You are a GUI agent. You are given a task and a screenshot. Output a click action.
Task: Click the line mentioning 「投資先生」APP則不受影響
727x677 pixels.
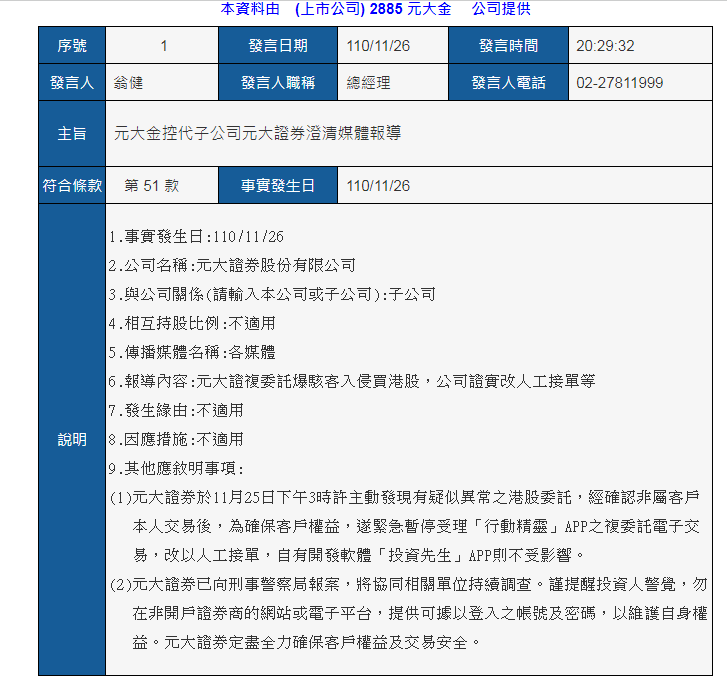(x=358, y=555)
